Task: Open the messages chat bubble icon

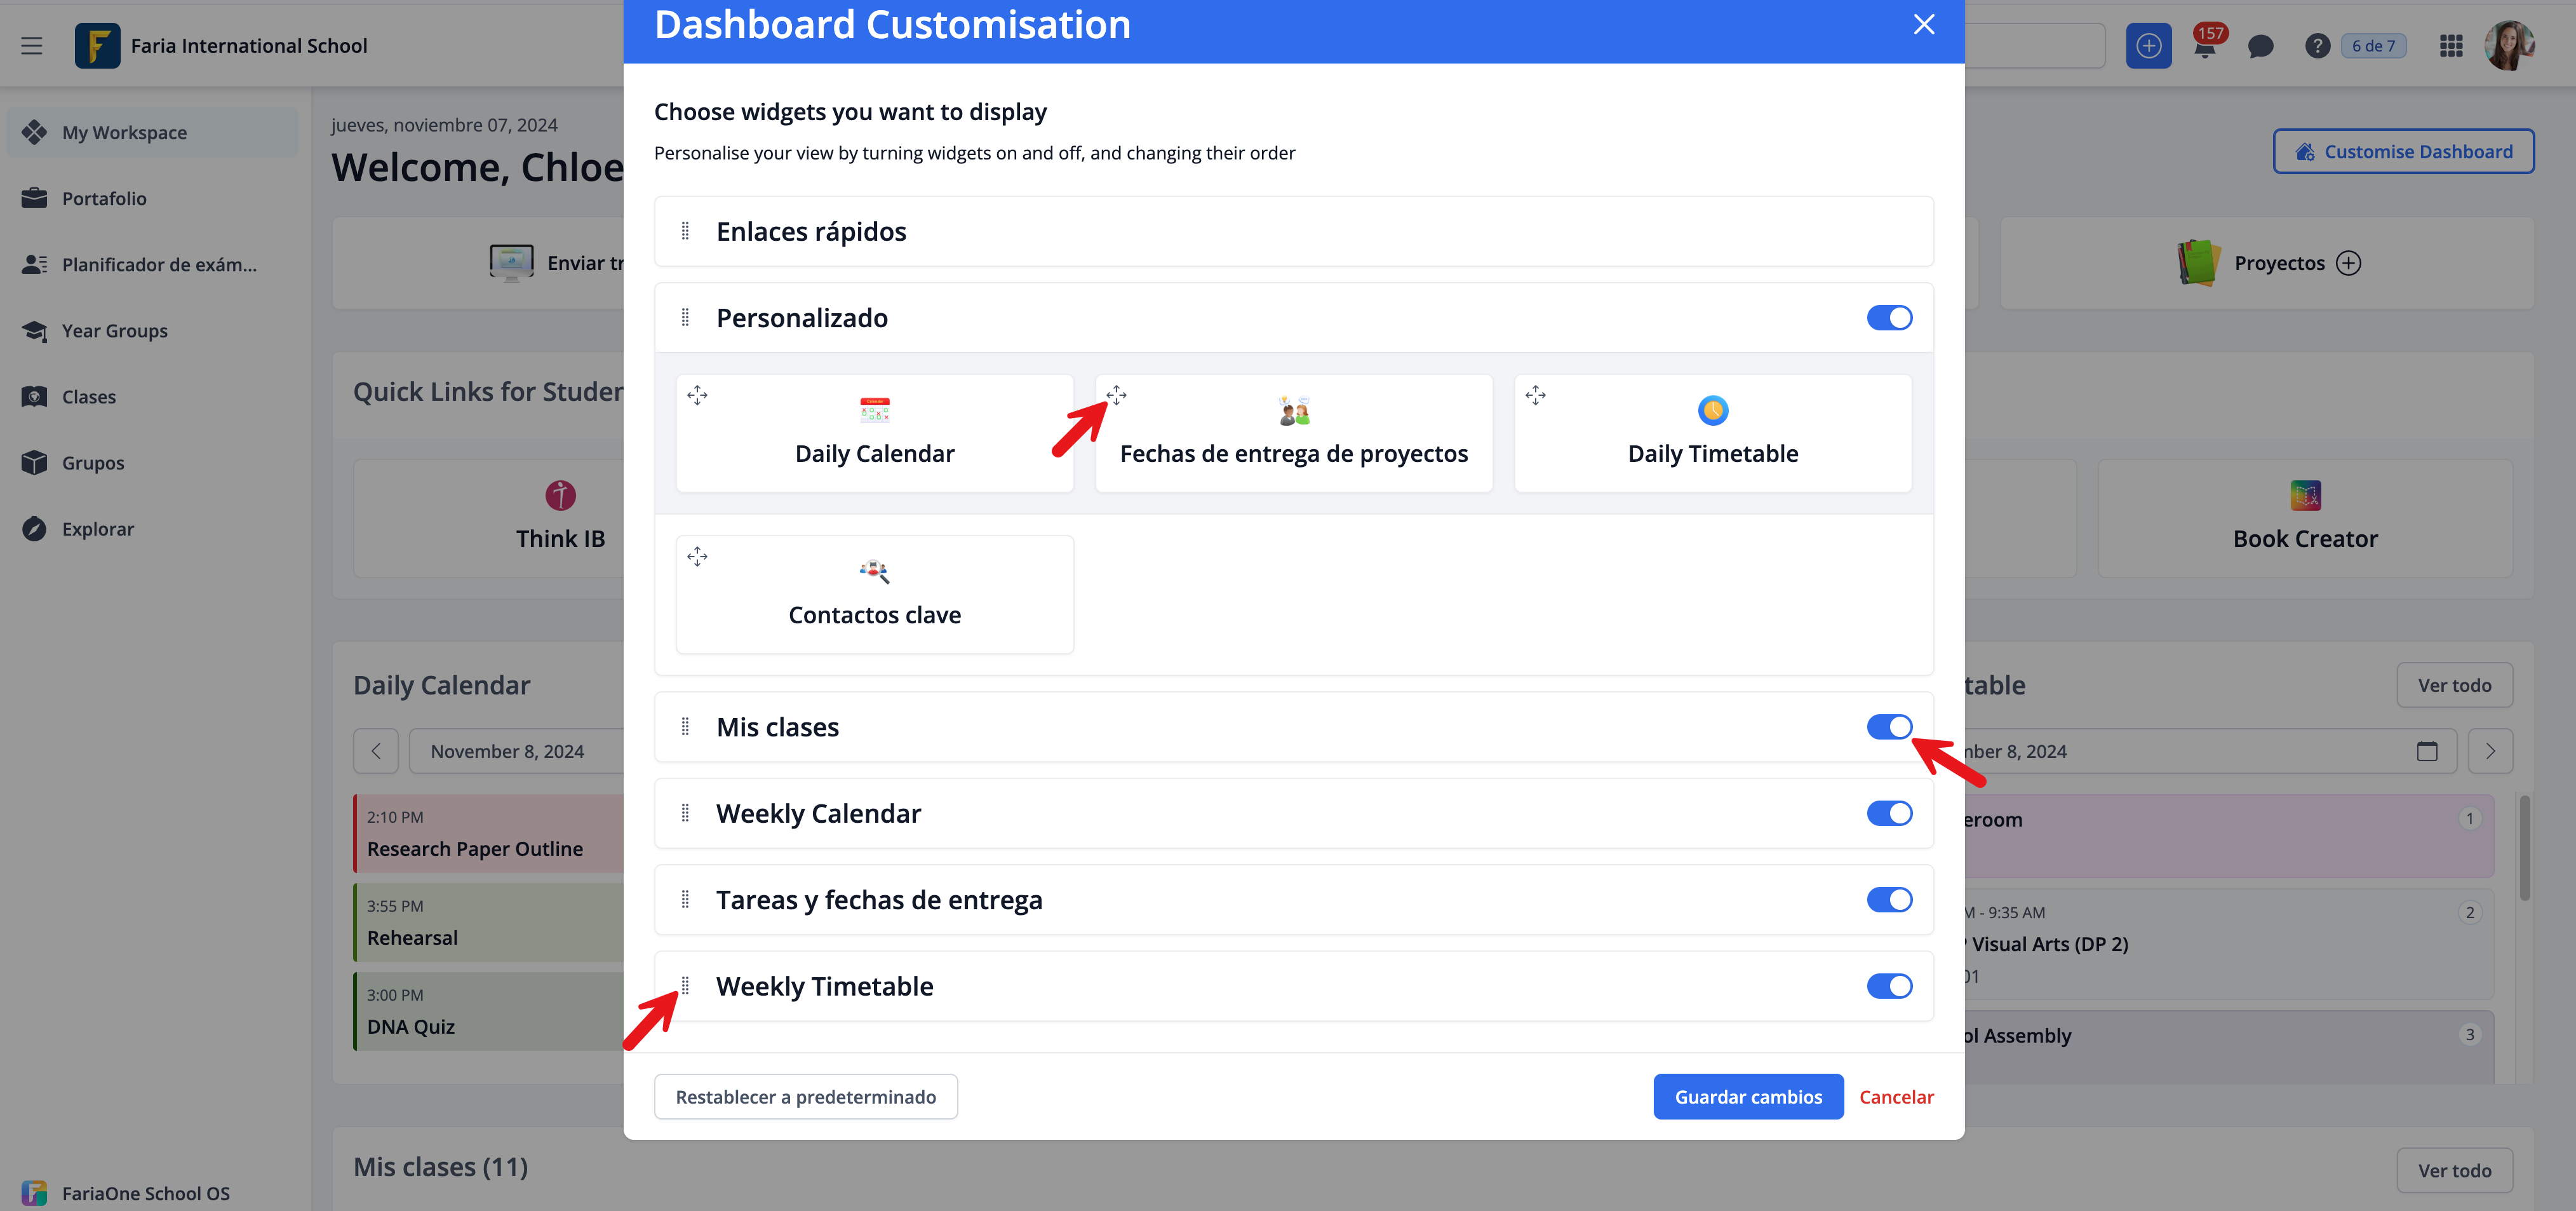Action: (x=2260, y=46)
